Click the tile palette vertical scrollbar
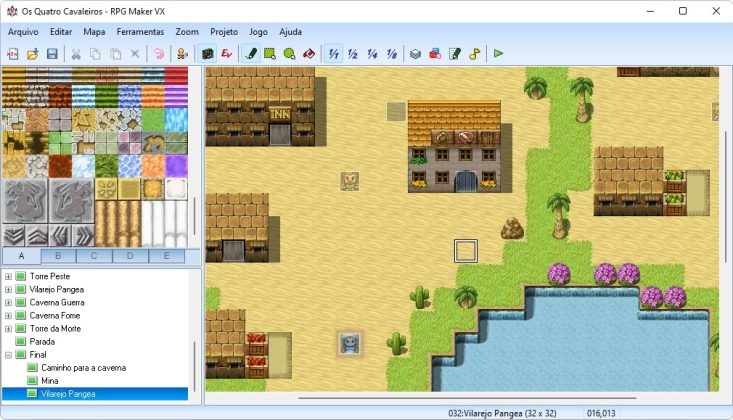Image resolution: width=733 pixels, height=420 pixels. point(194,216)
